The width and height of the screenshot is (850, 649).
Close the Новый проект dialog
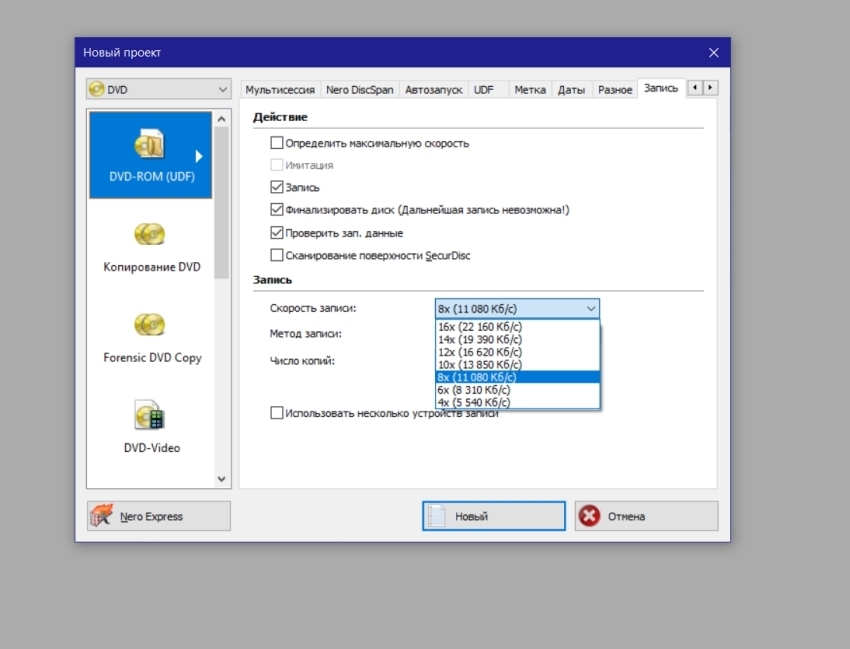[713, 52]
